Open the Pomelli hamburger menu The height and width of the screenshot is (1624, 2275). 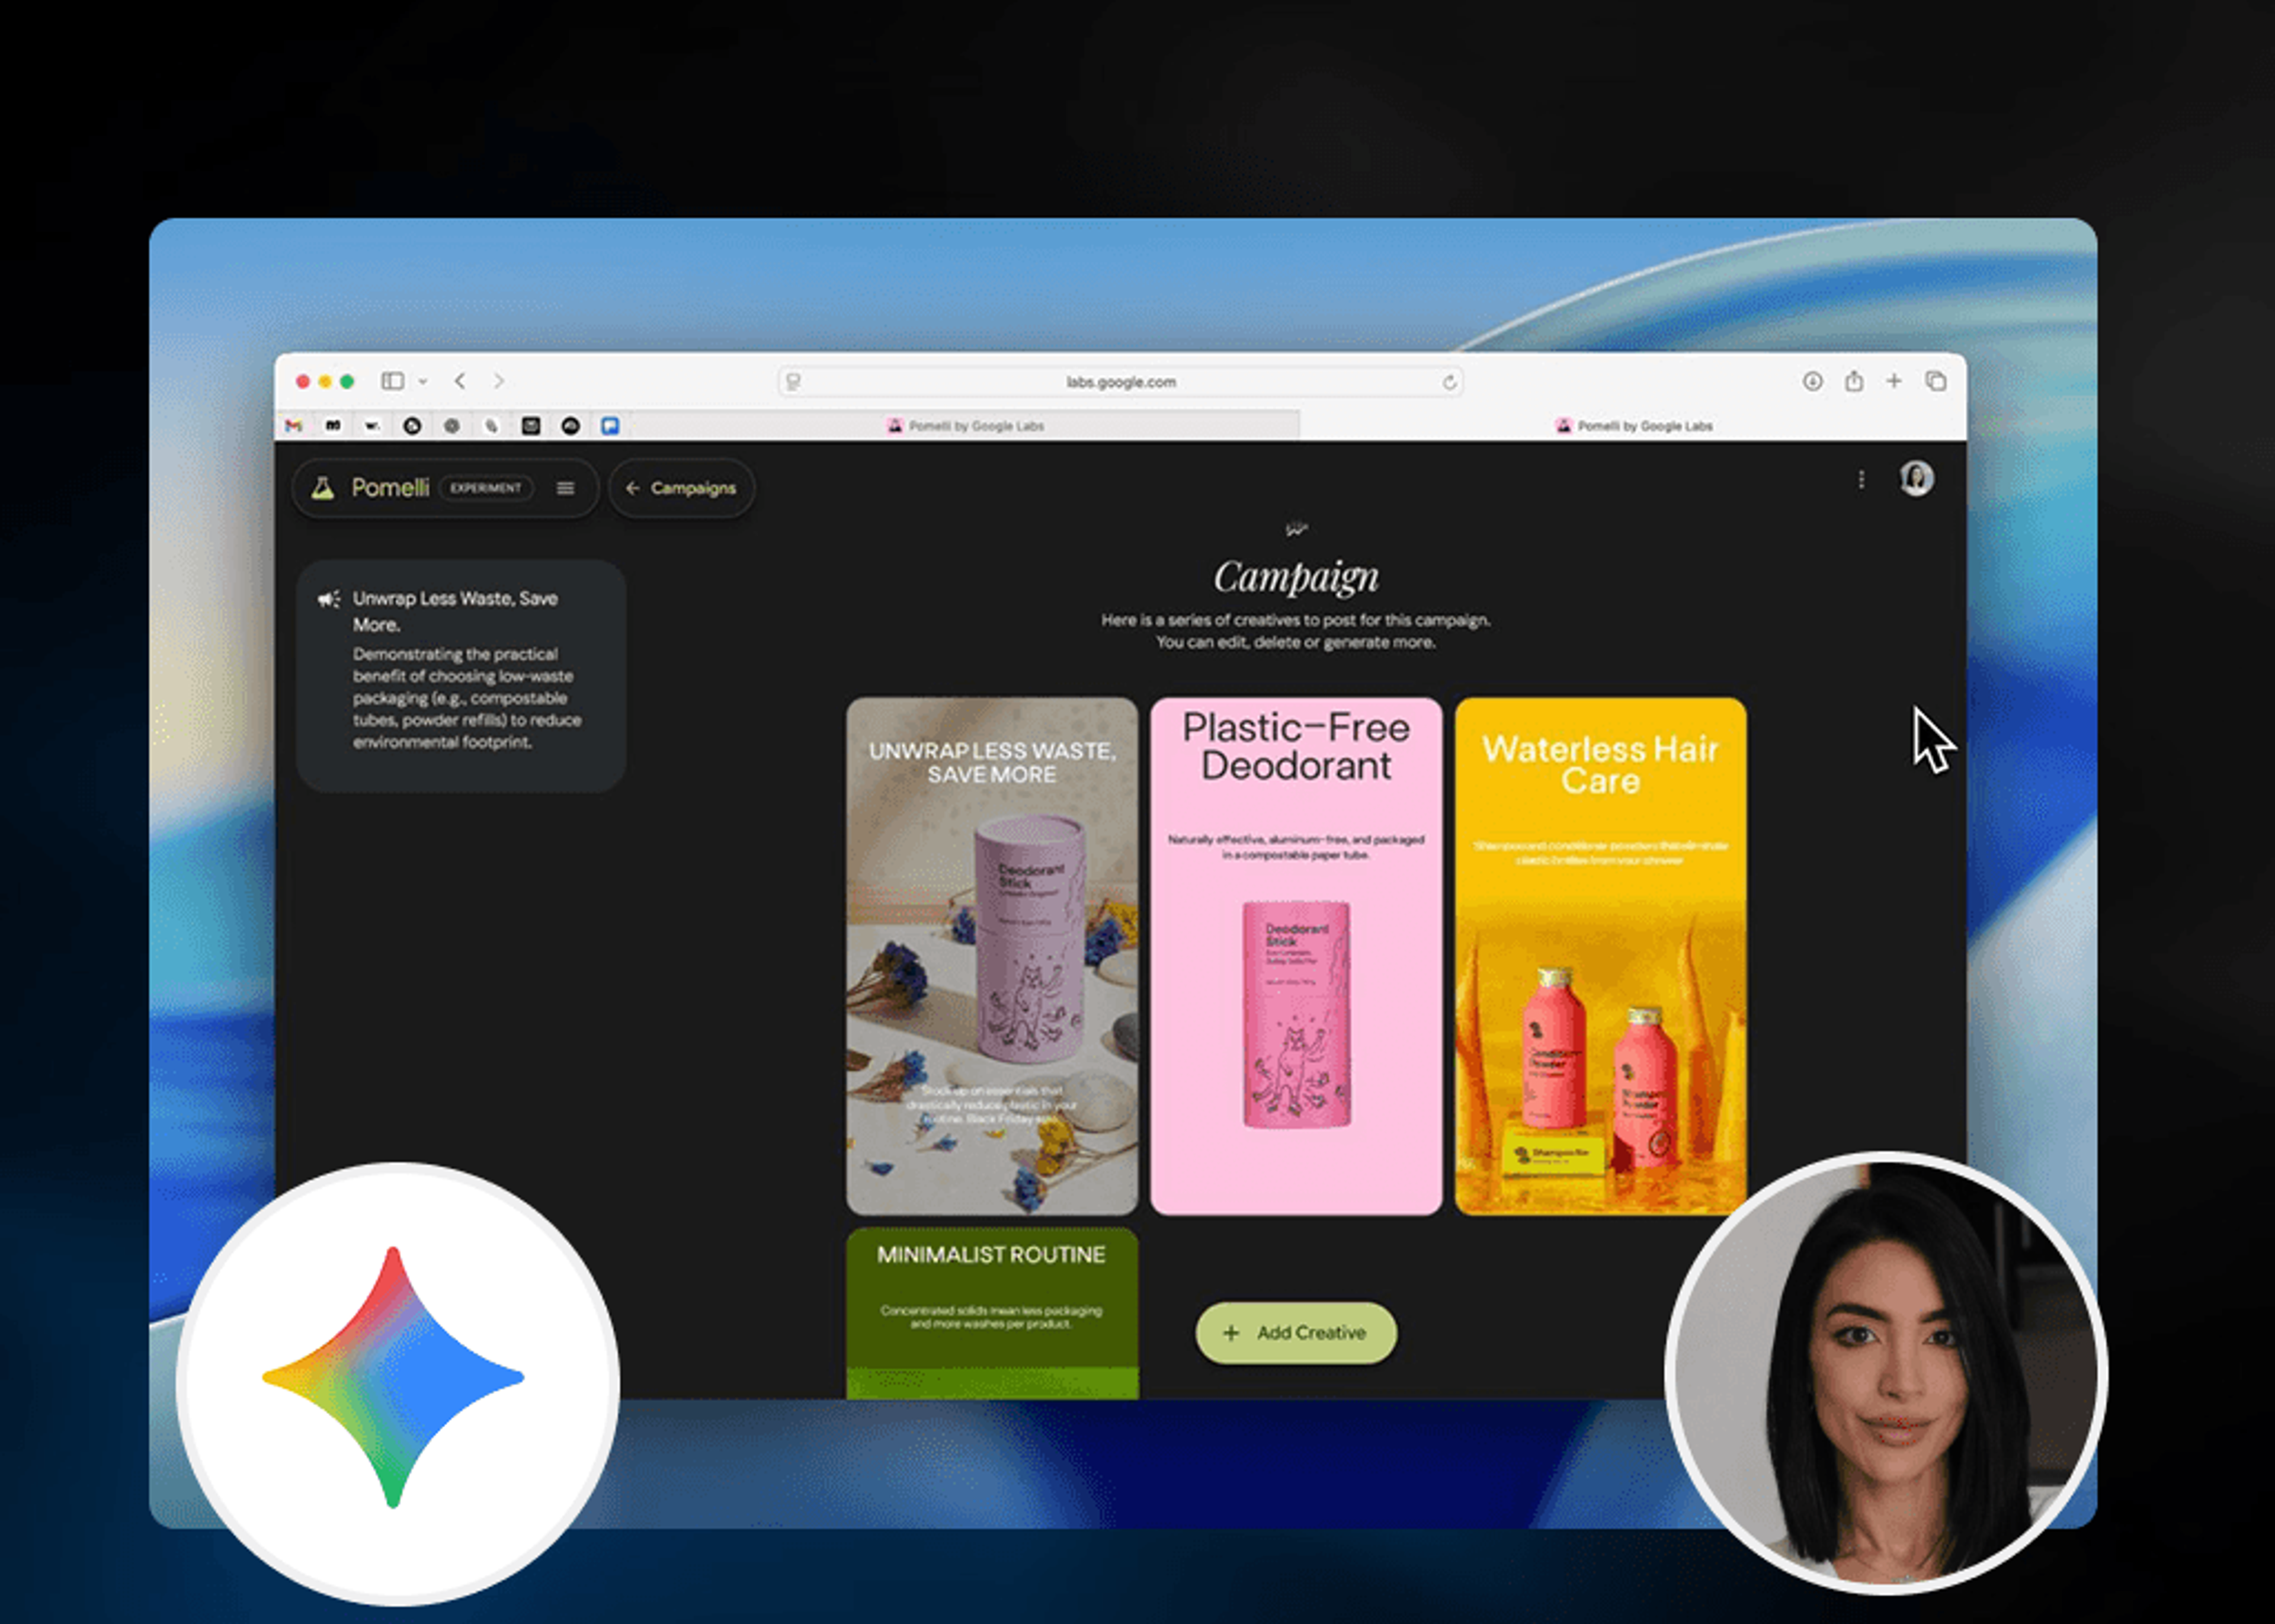[565, 488]
